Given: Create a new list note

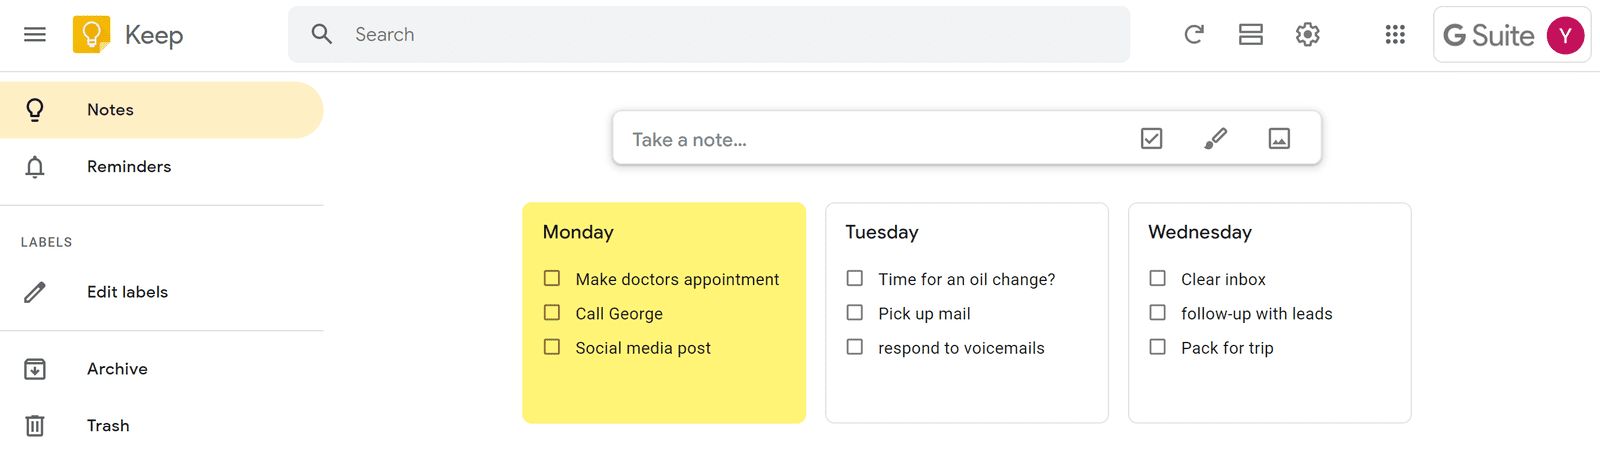Looking at the screenshot, I should point(1152,138).
